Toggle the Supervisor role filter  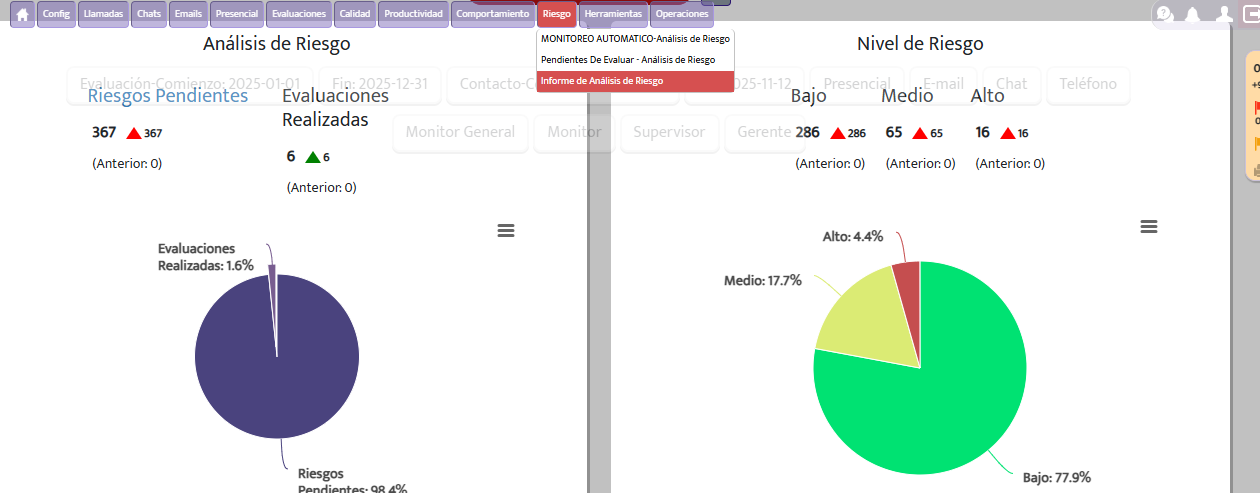[669, 132]
